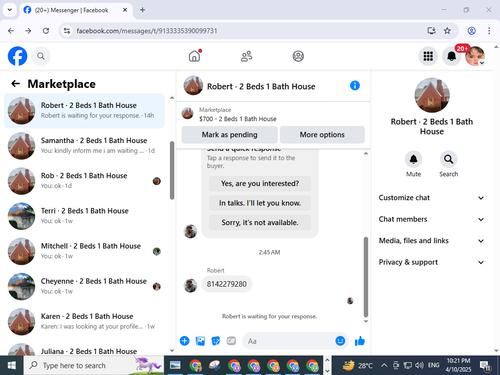Open Rob - 2 Beds 1 Bath House chat
Image resolution: width=500 pixels, height=375 pixels.
coord(84,181)
